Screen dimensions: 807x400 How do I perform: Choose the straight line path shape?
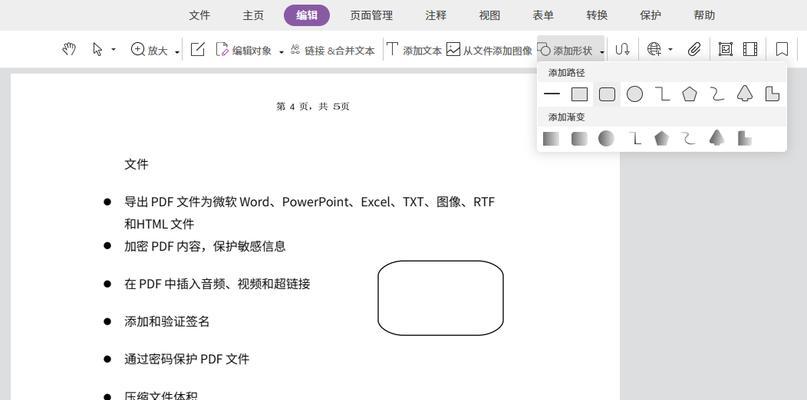coord(552,94)
